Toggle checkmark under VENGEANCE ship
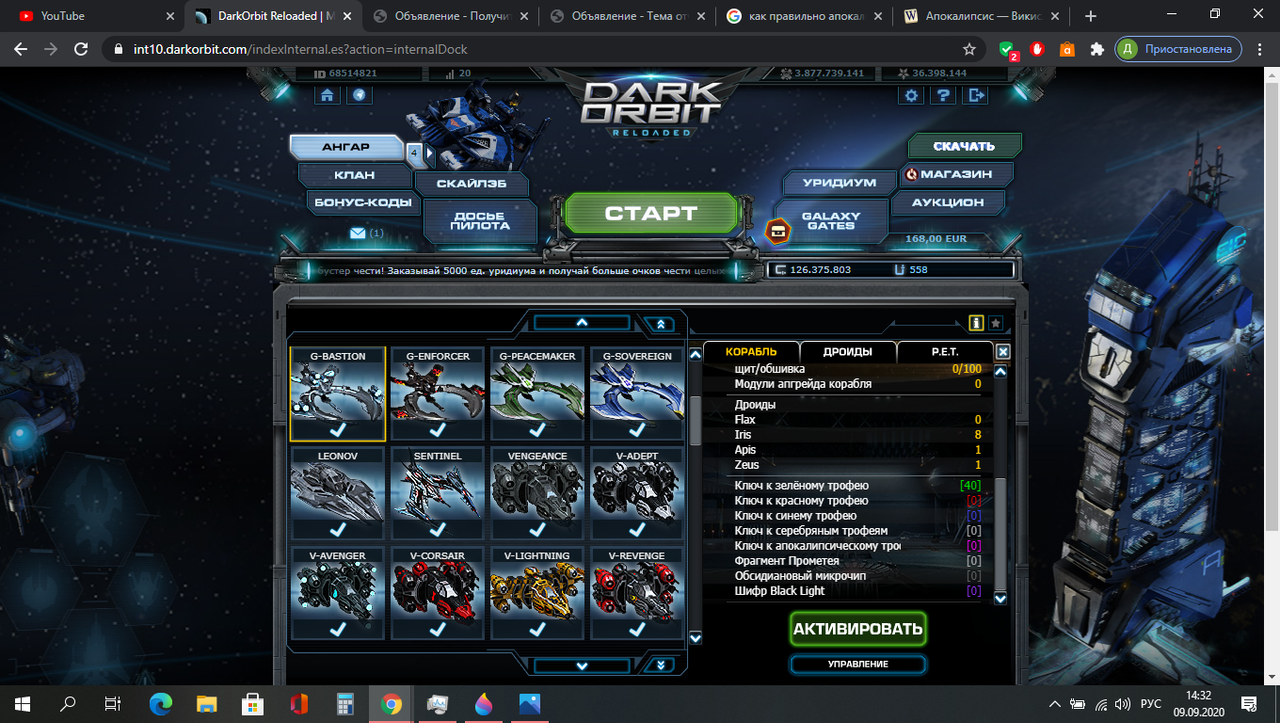Screen dimensions: 1280x723 coord(537,529)
